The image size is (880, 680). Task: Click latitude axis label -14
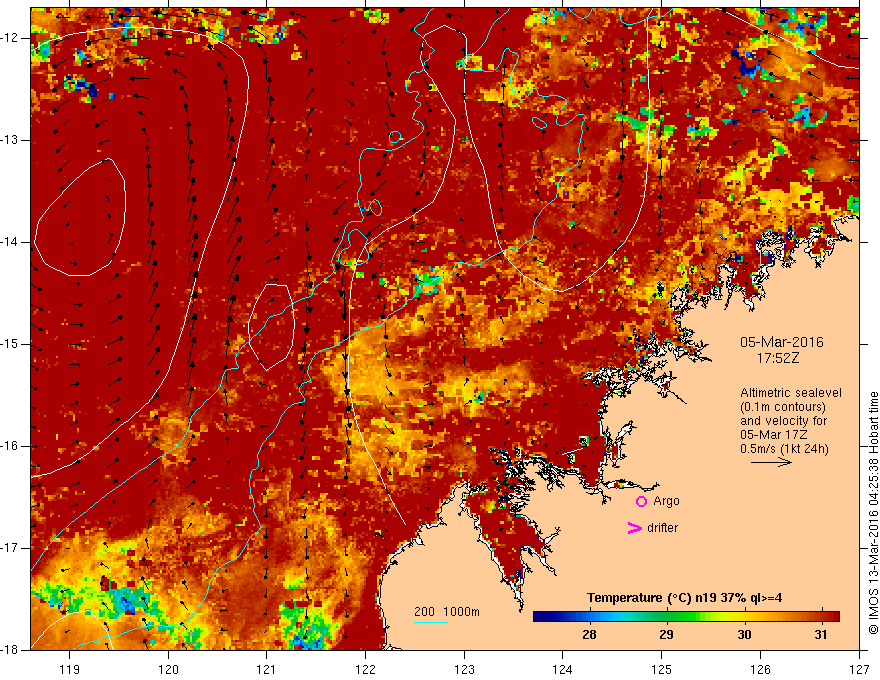(x=10, y=242)
